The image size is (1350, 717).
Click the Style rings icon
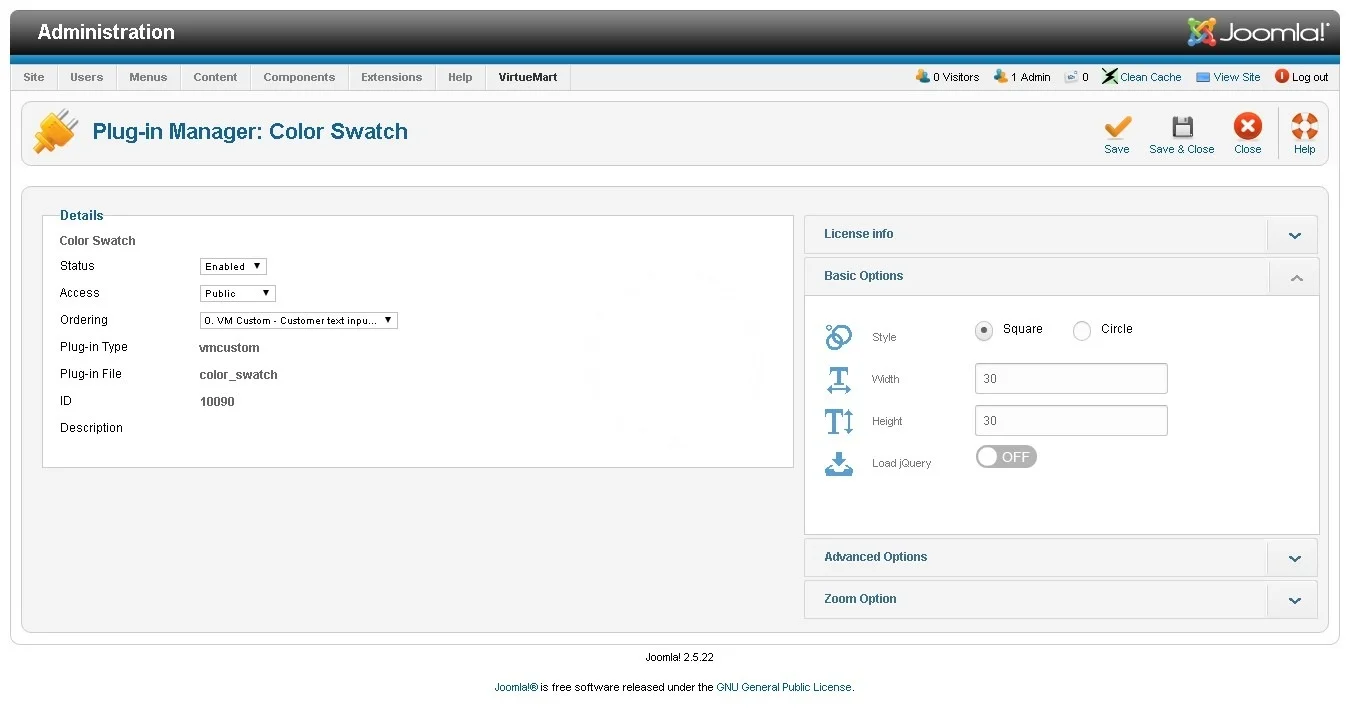coord(839,337)
